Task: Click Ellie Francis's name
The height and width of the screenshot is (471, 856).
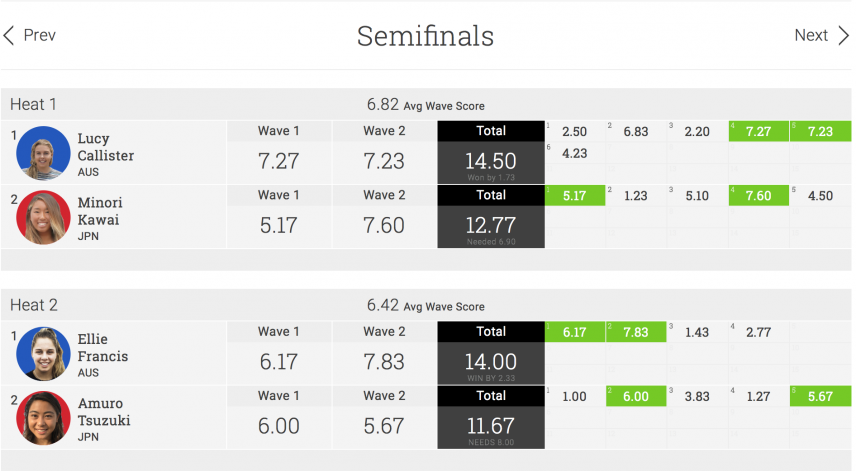Action: pyautogui.click(x=103, y=348)
